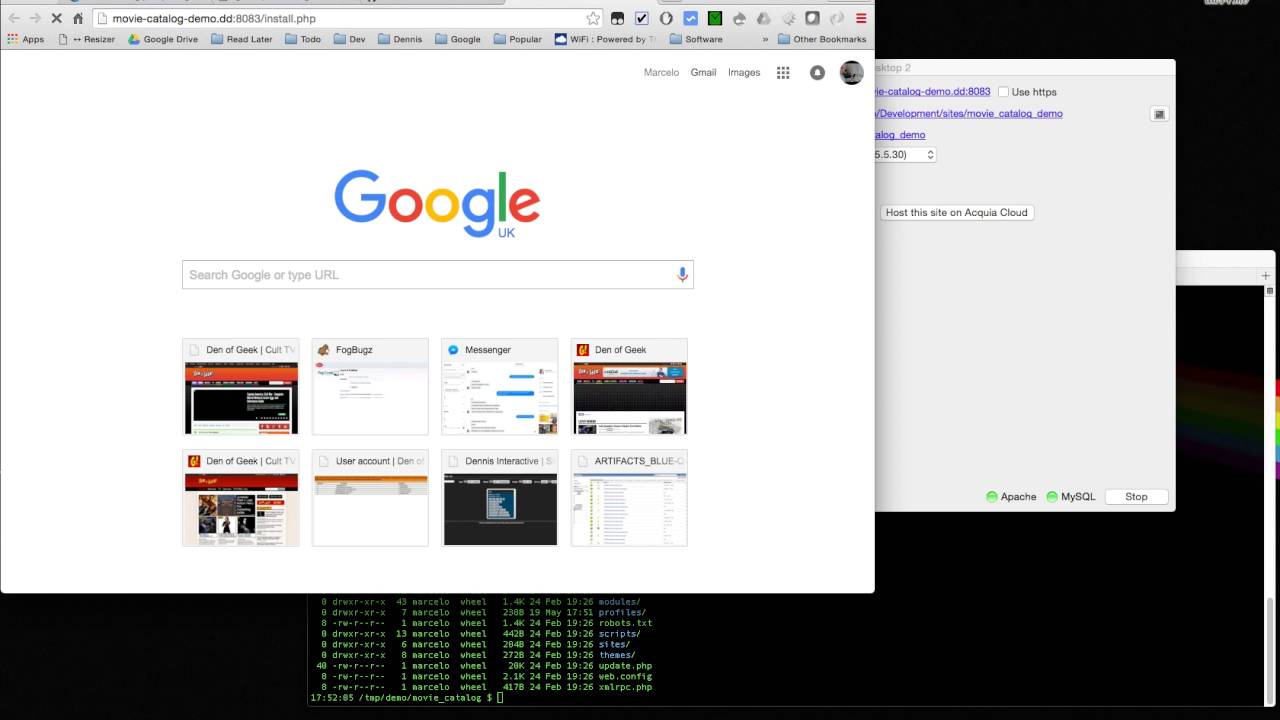Click web.config in the terminal listing
Screen dimensions: 1280x720
(625, 677)
